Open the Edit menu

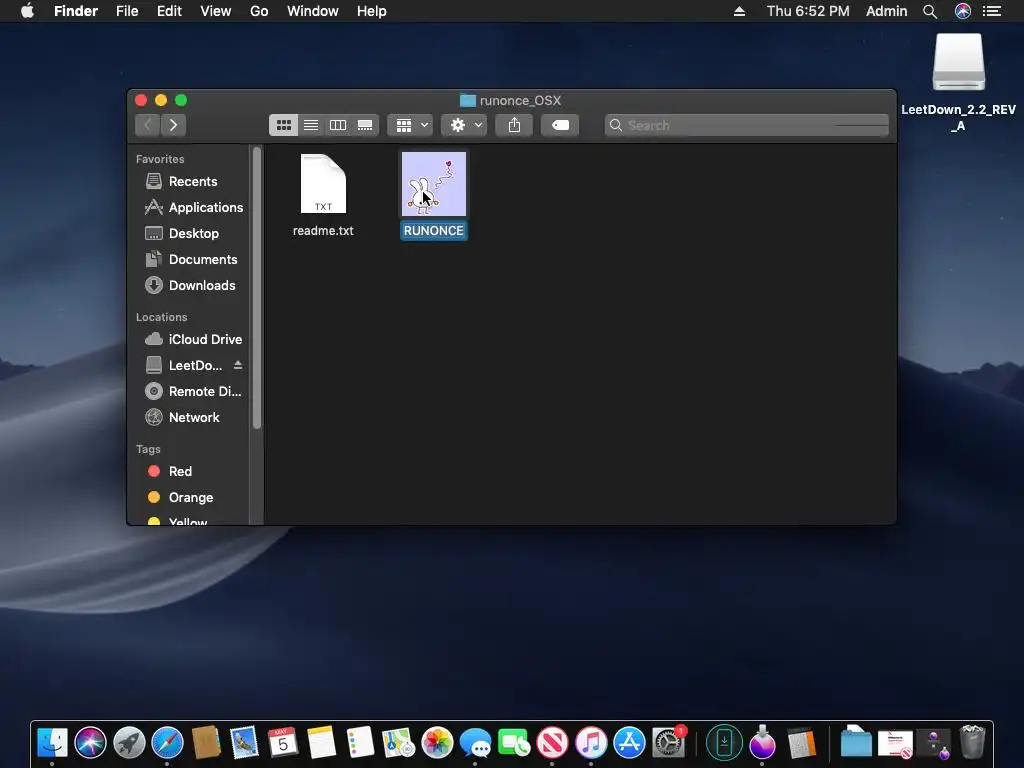(x=169, y=11)
